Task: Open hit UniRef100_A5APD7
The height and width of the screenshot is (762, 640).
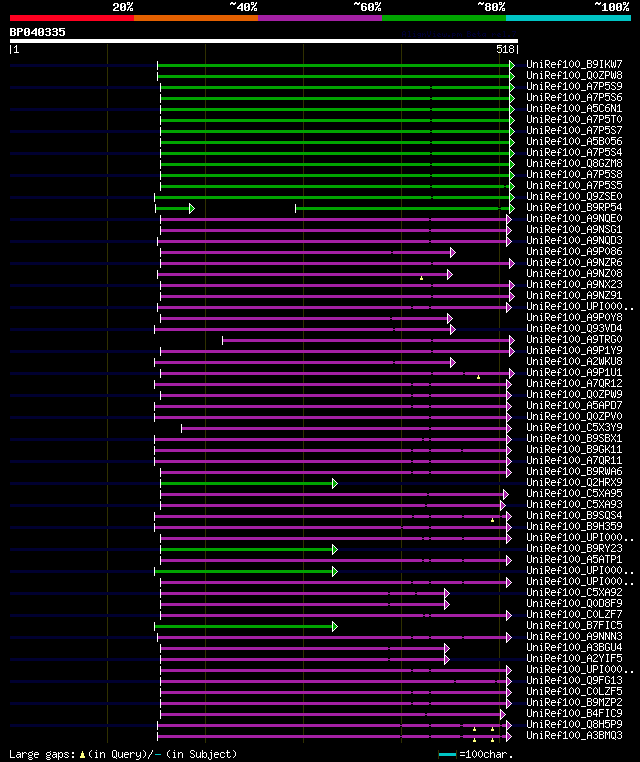Action: (x=574, y=405)
